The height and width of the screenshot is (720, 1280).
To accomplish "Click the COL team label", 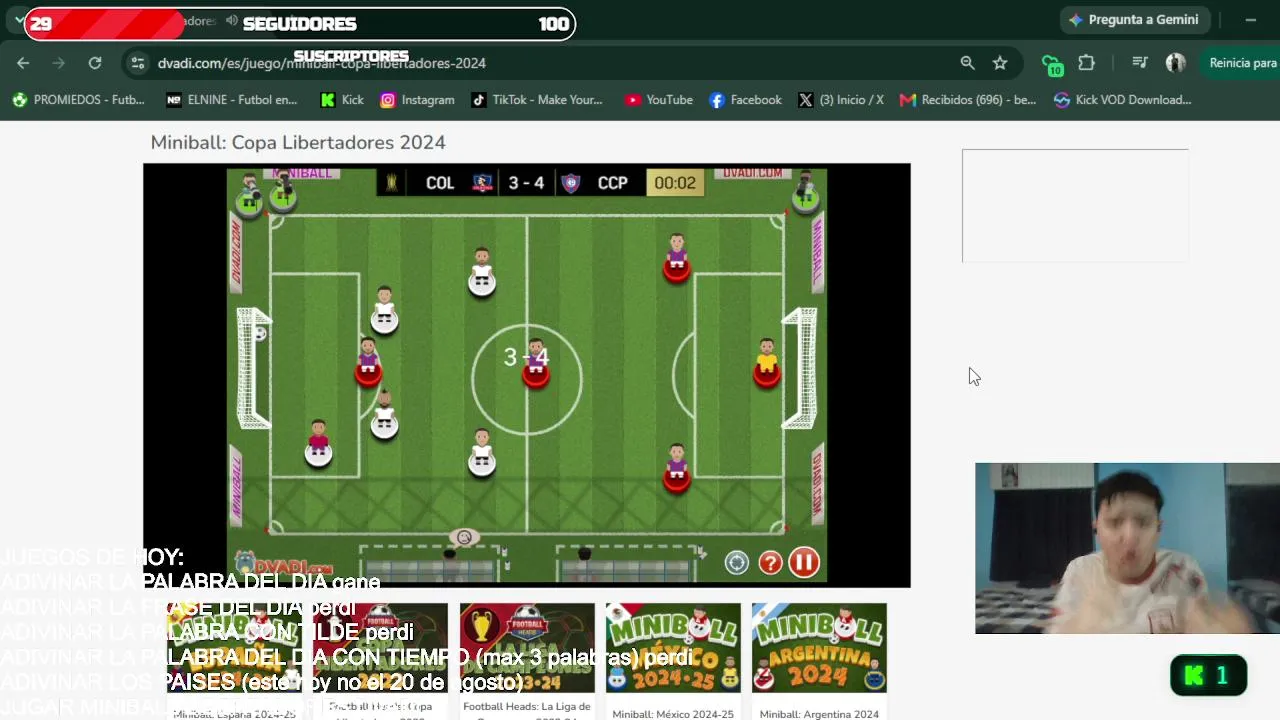I will (440, 183).
